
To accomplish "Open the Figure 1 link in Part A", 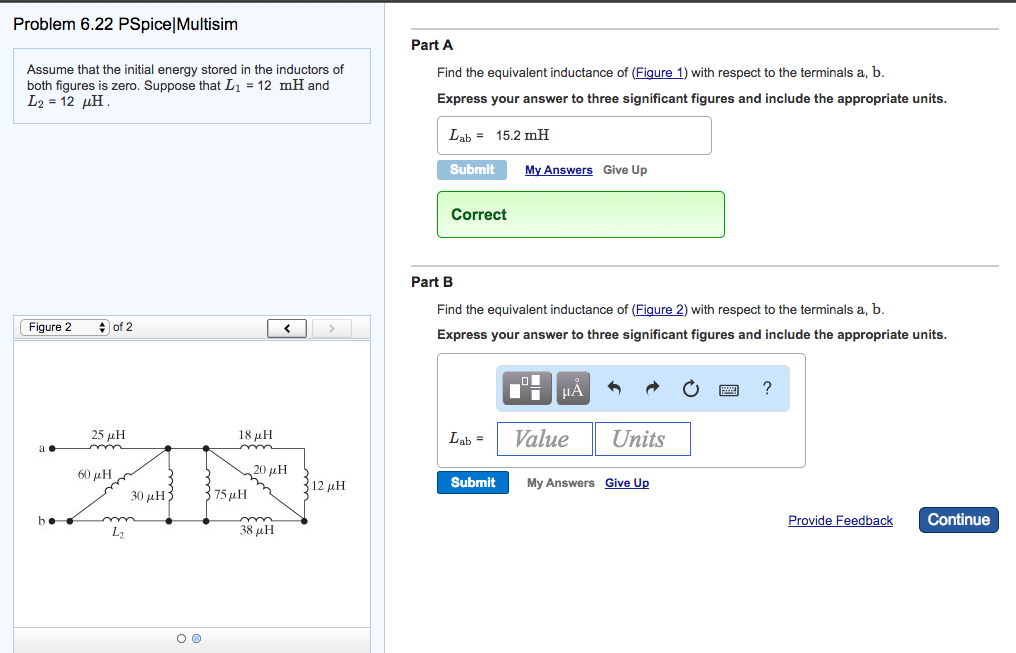I will tap(659, 72).
